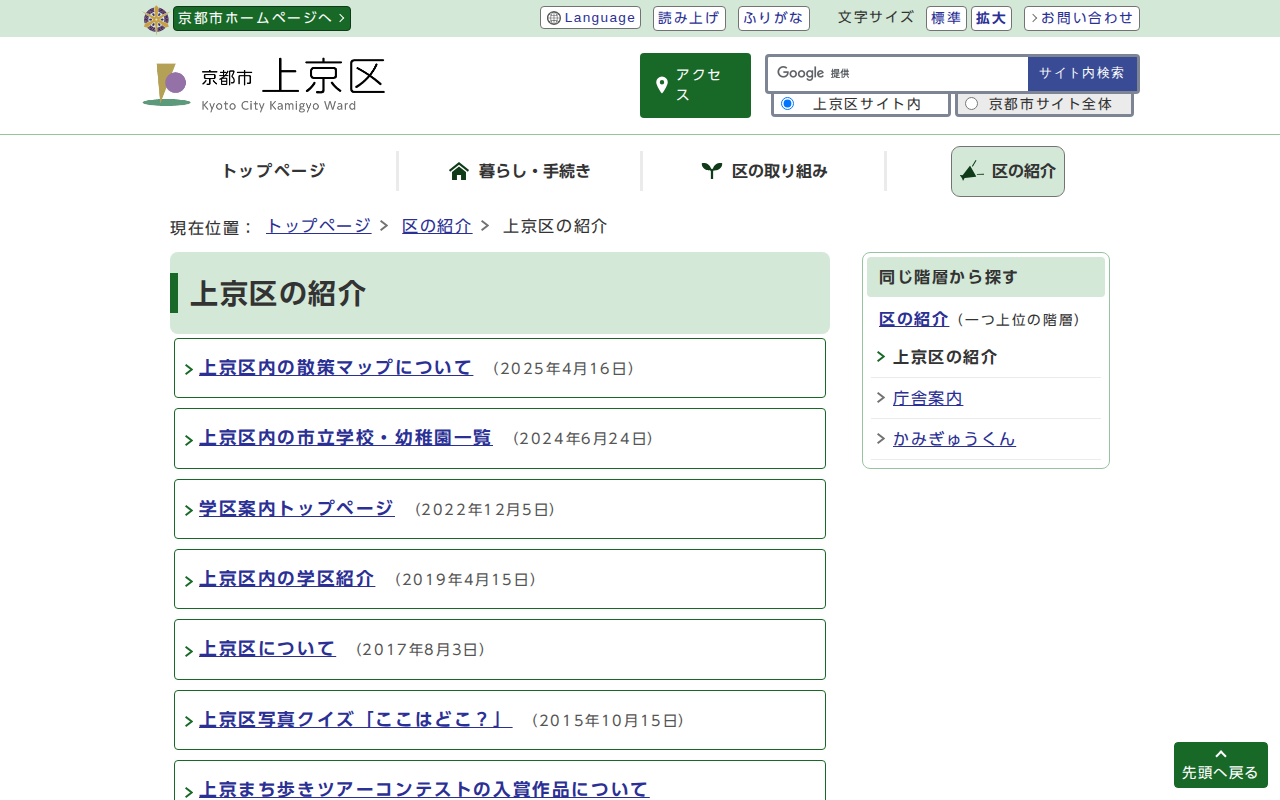
Task: Select the 上京区サイト内 radio button
Action: (787, 104)
